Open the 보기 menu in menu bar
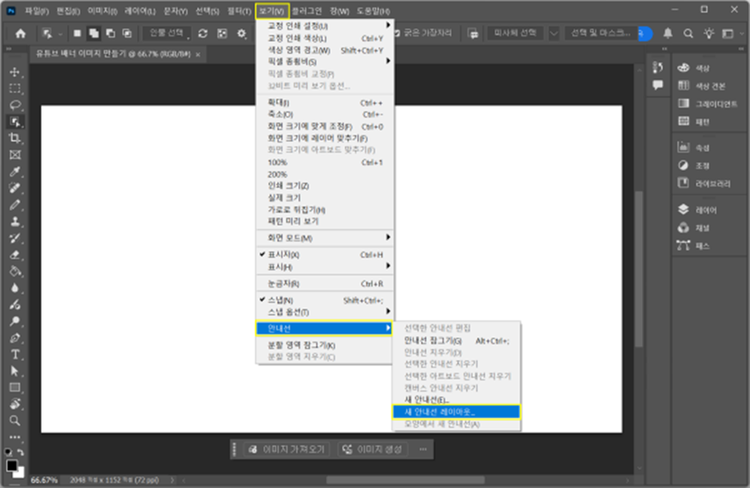Screen dimensions: 750x488 coord(272,11)
